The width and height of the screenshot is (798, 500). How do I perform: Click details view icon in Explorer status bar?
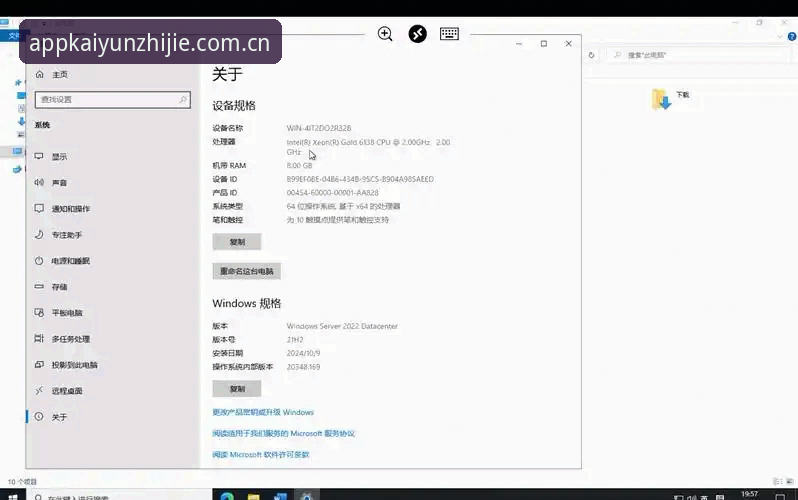pyautogui.click(x=778, y=481)
